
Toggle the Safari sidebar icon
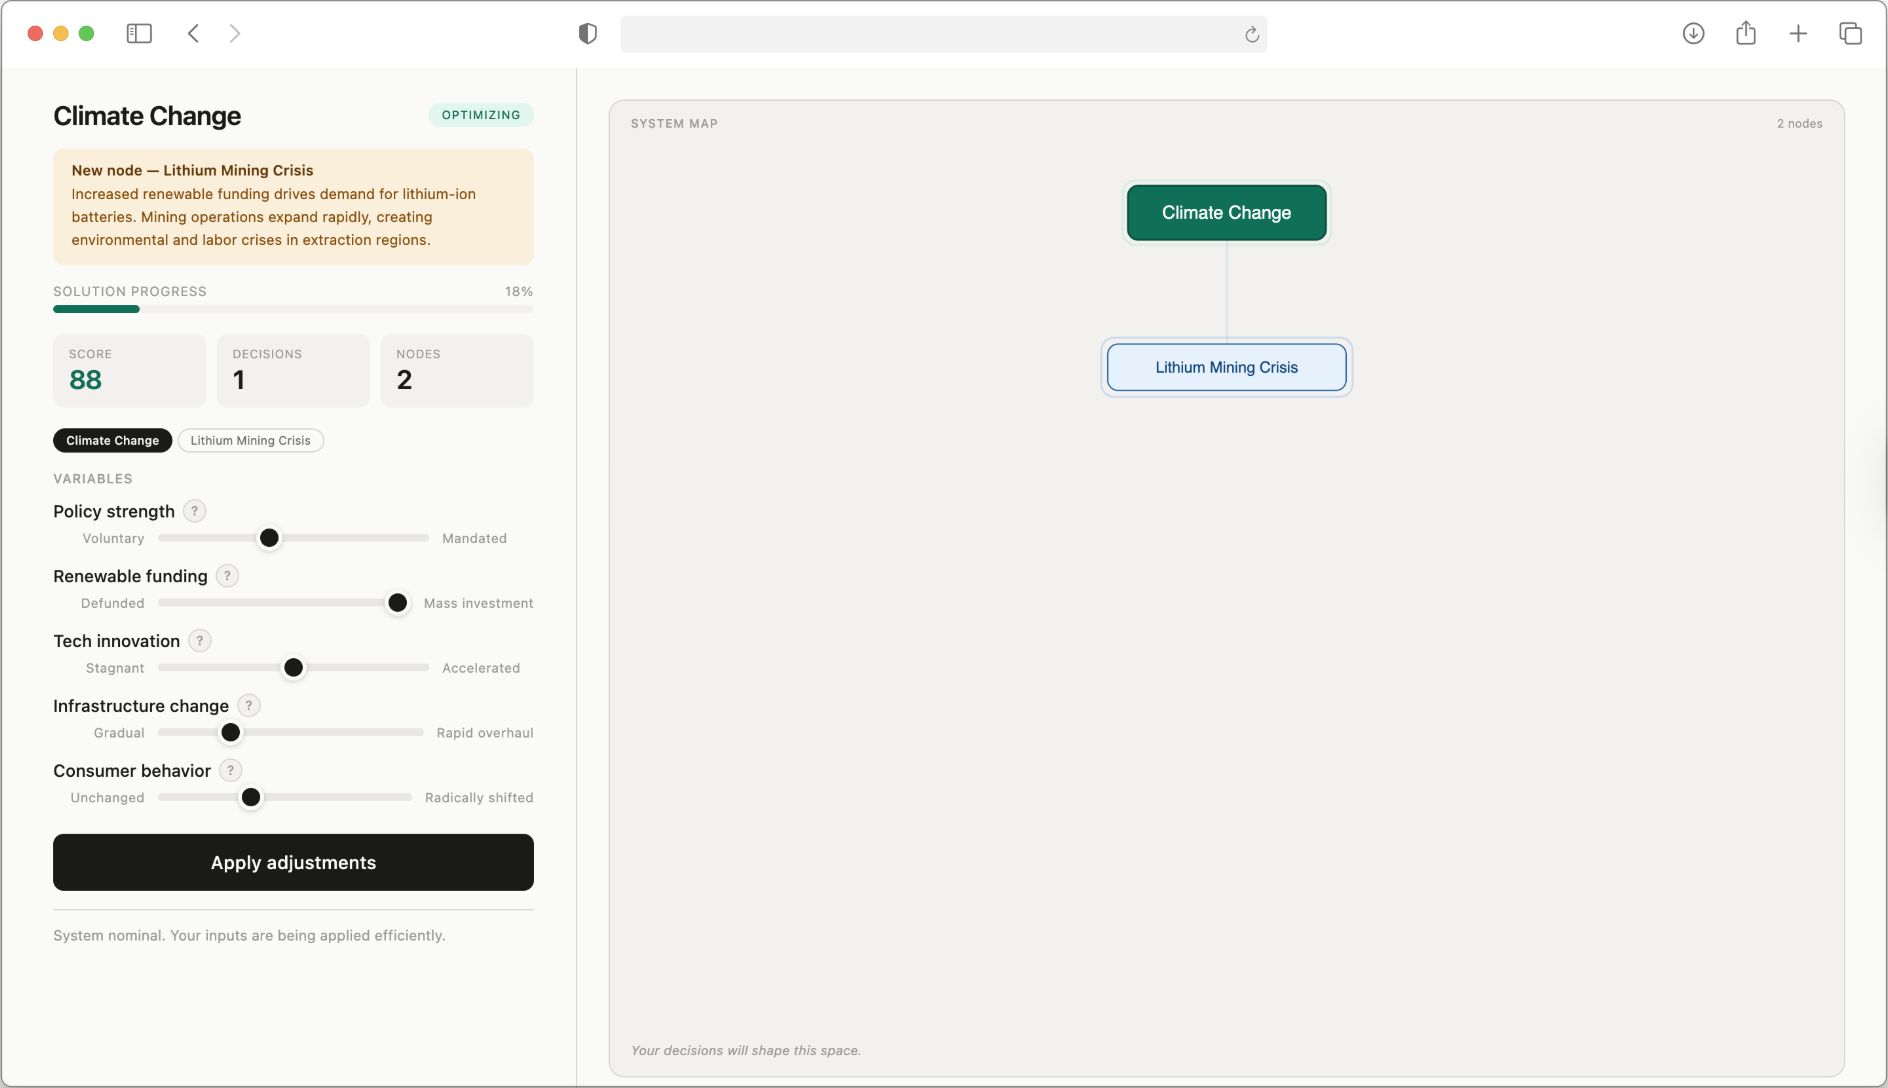[139, 34]
